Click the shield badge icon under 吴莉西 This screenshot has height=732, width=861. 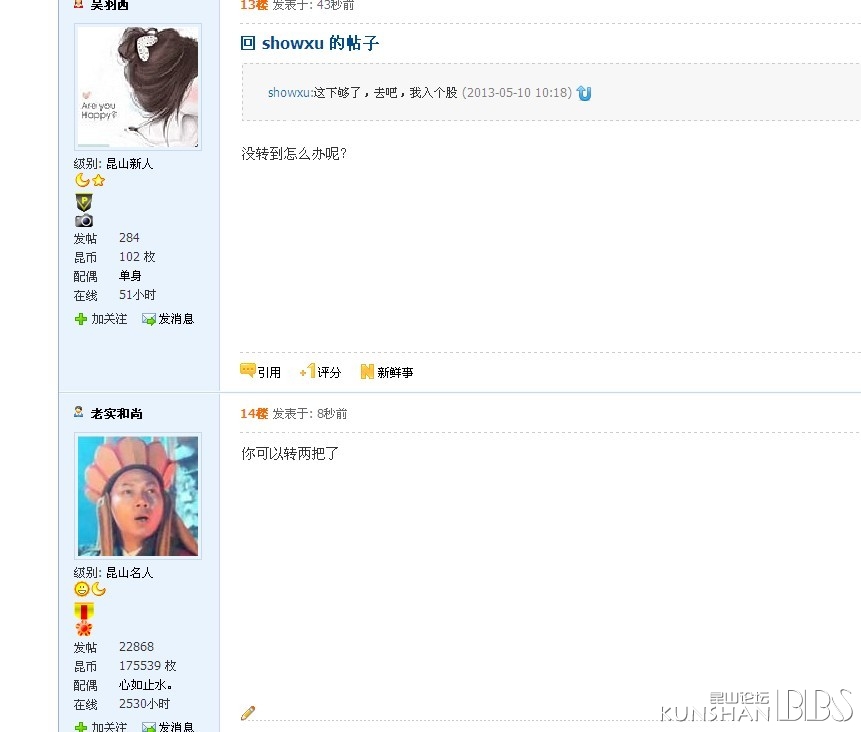(x=84, y=202)
